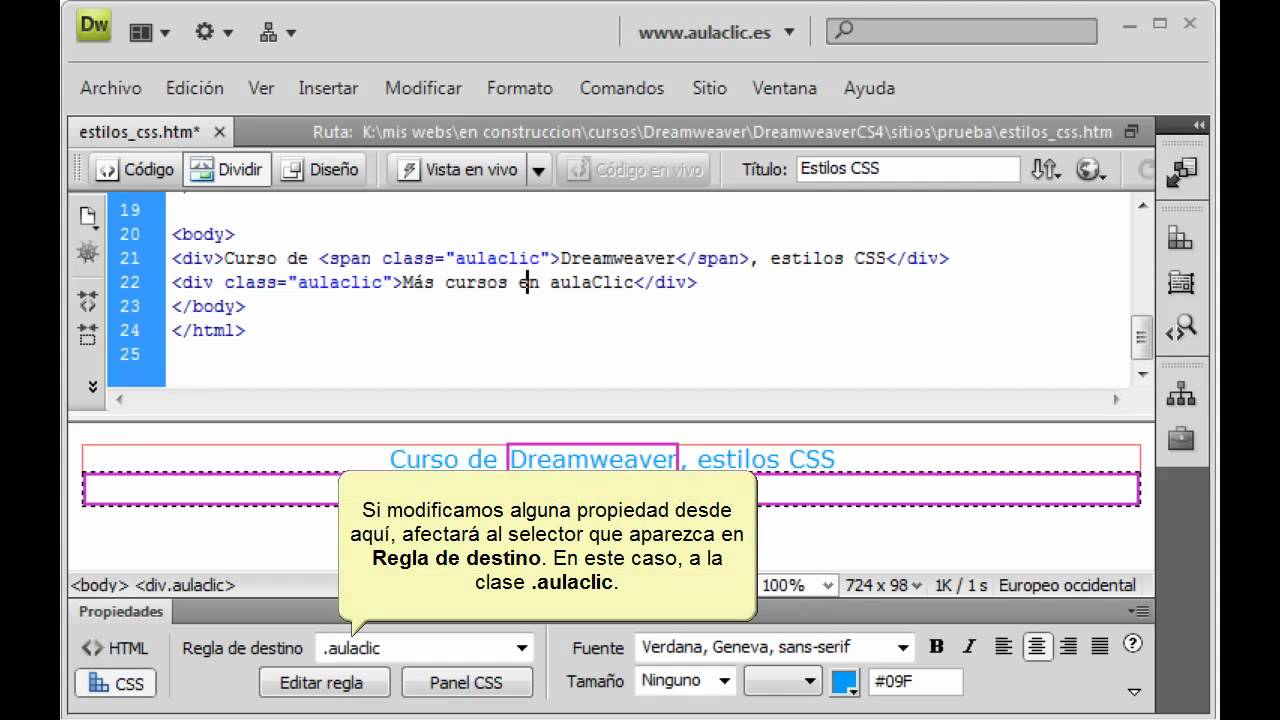The image size is (1280, 720).
Task: Set text alignment to left
Action: [1004, 647]
